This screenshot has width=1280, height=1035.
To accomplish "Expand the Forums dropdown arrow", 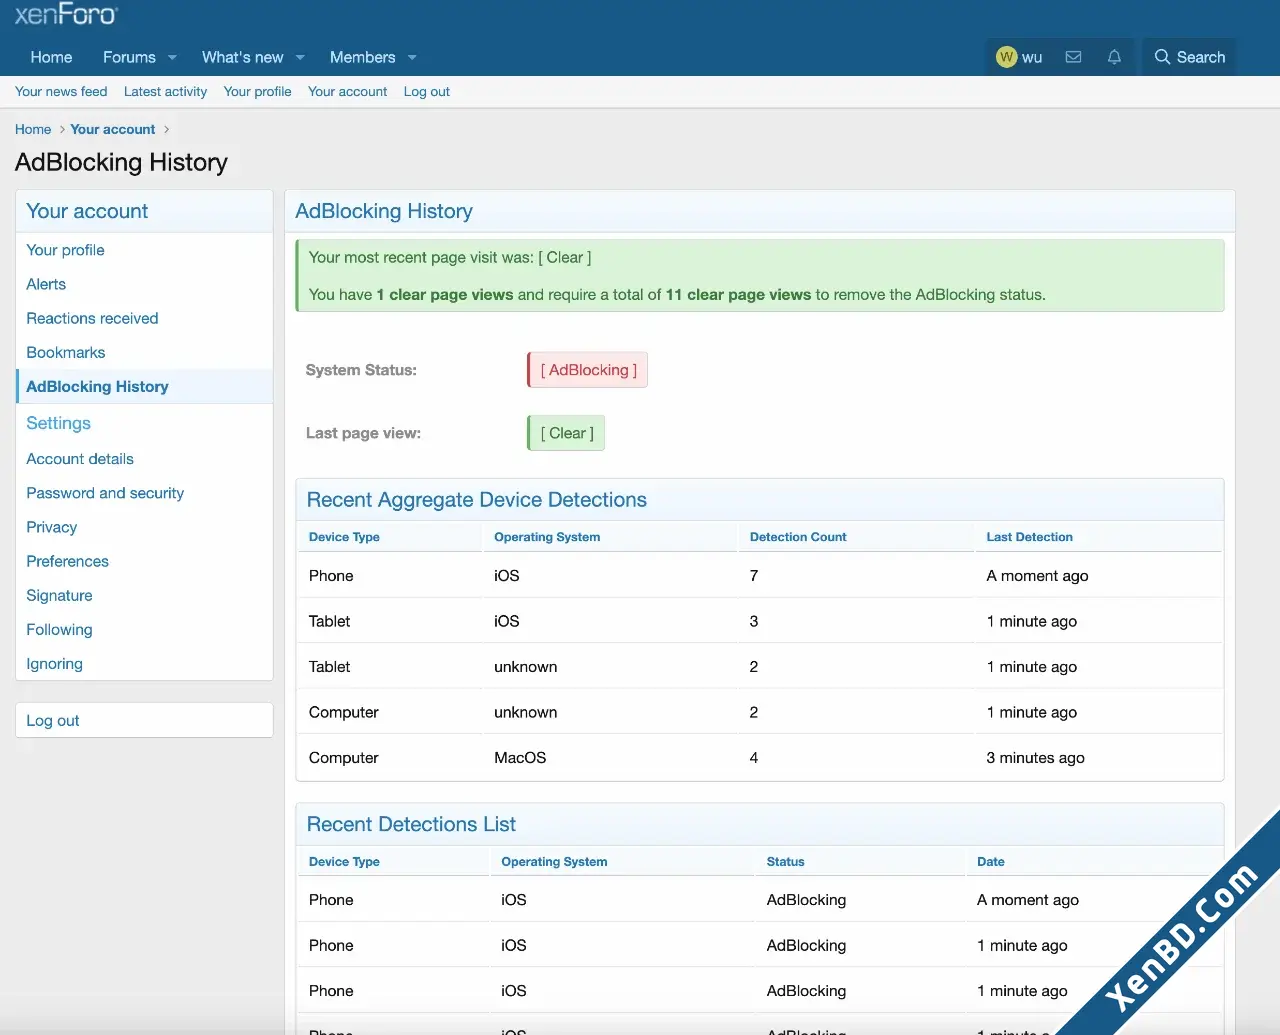I will click(x=172, y=57).
